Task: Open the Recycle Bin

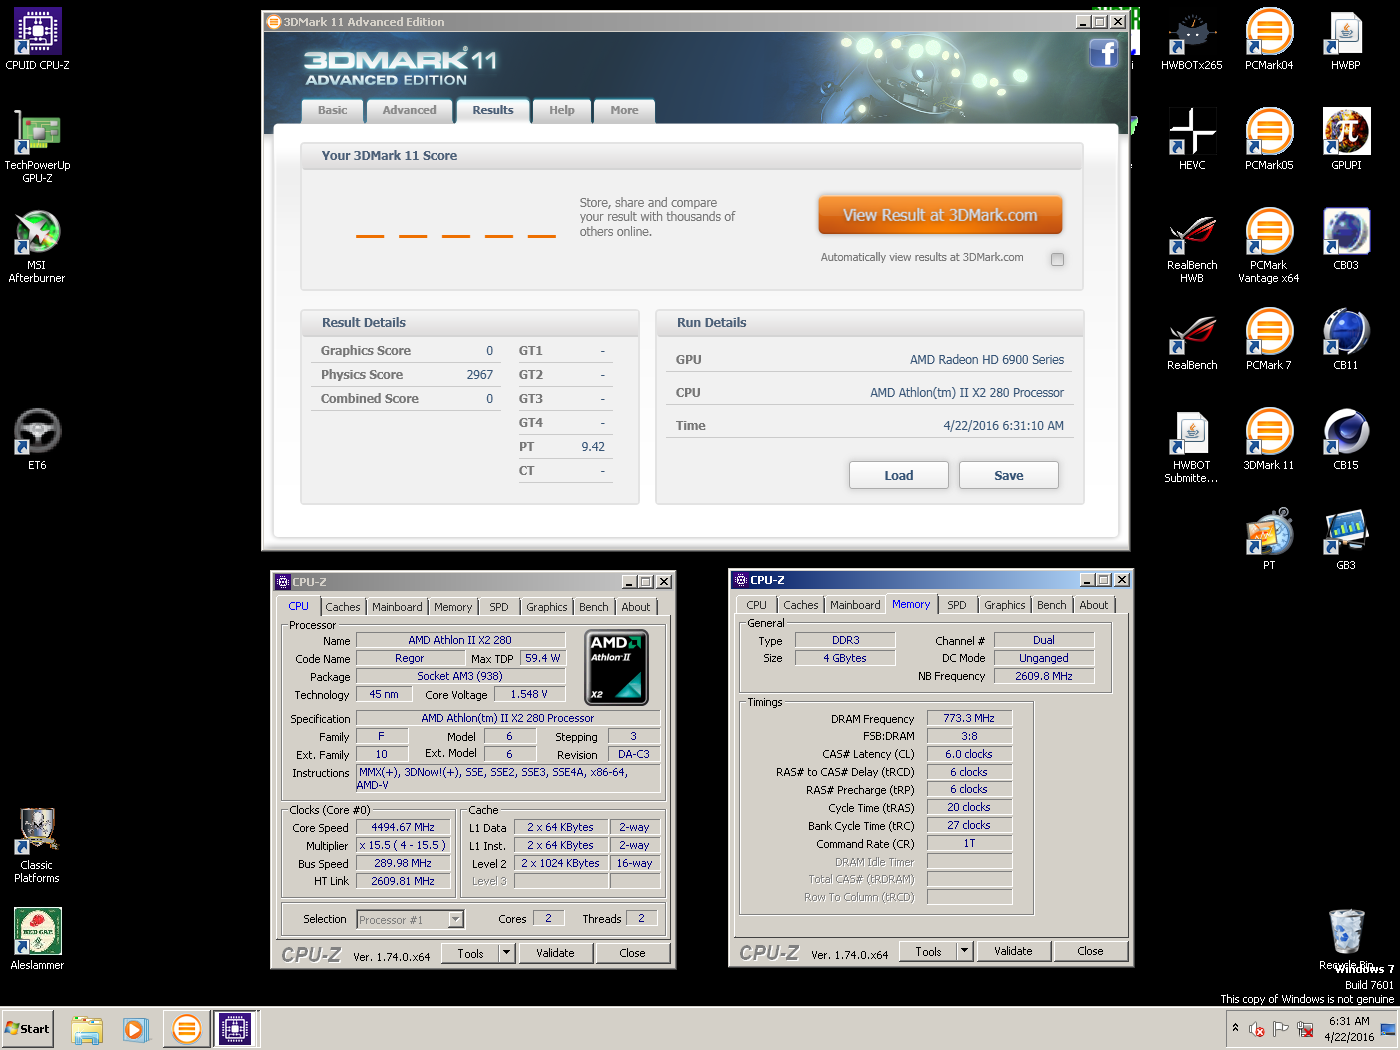Action: click(1346, 938)
